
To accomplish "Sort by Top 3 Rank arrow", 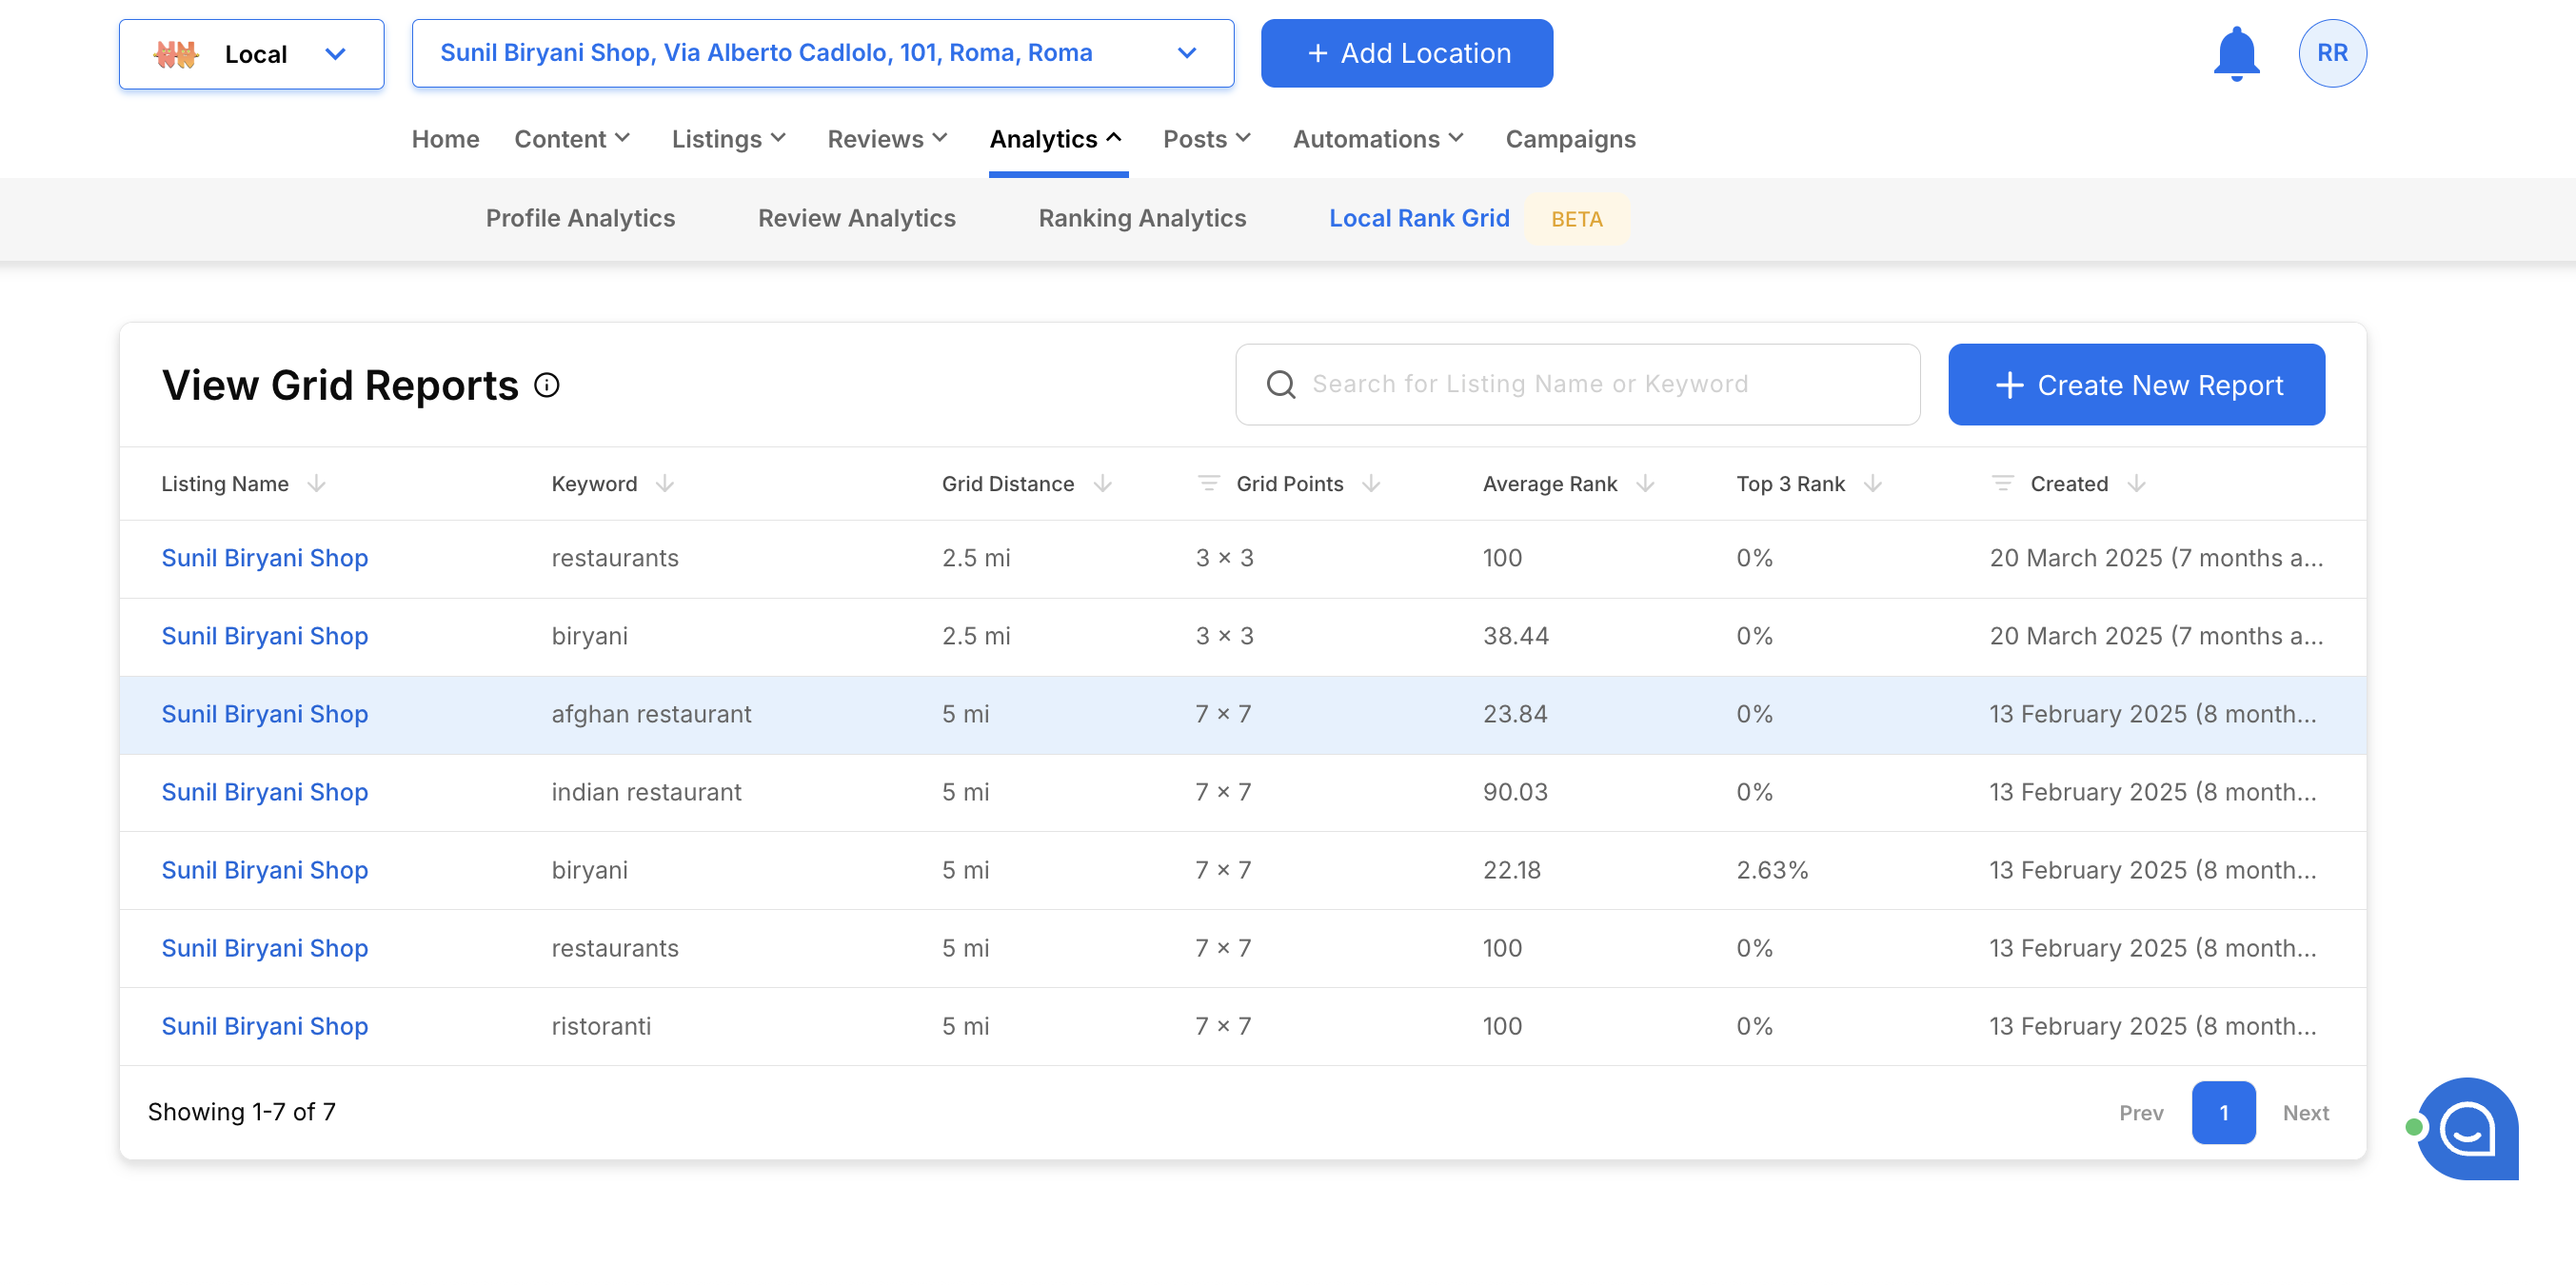I will pyautogui.click(x=1873, y=484).
